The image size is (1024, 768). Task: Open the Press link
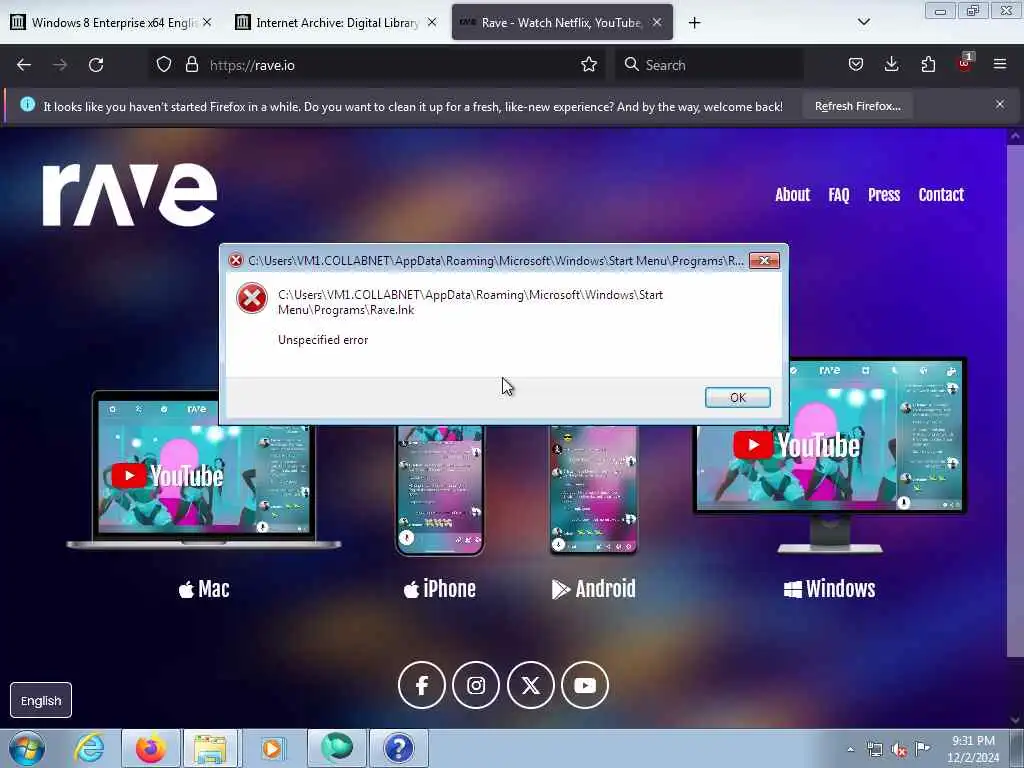pos(884,195)
